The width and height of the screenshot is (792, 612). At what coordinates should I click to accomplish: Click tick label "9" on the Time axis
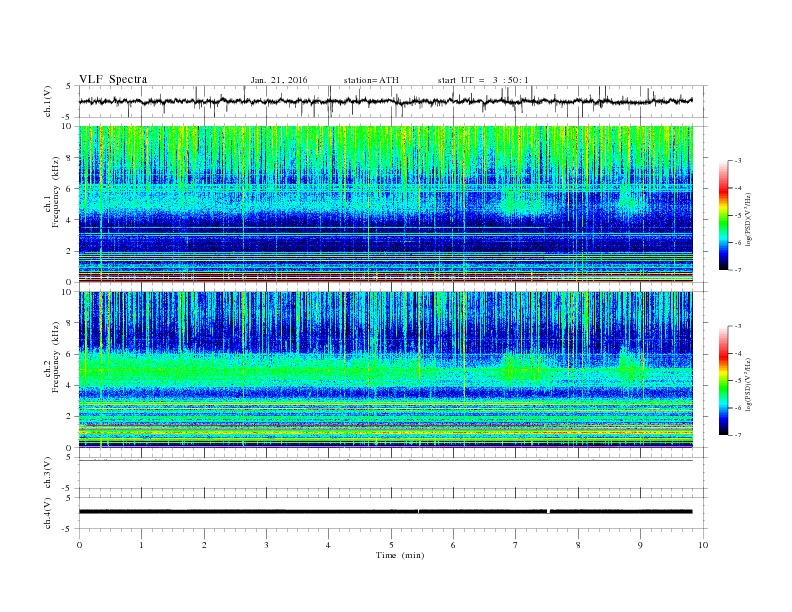pyautogui.click(x=640, y=545)
